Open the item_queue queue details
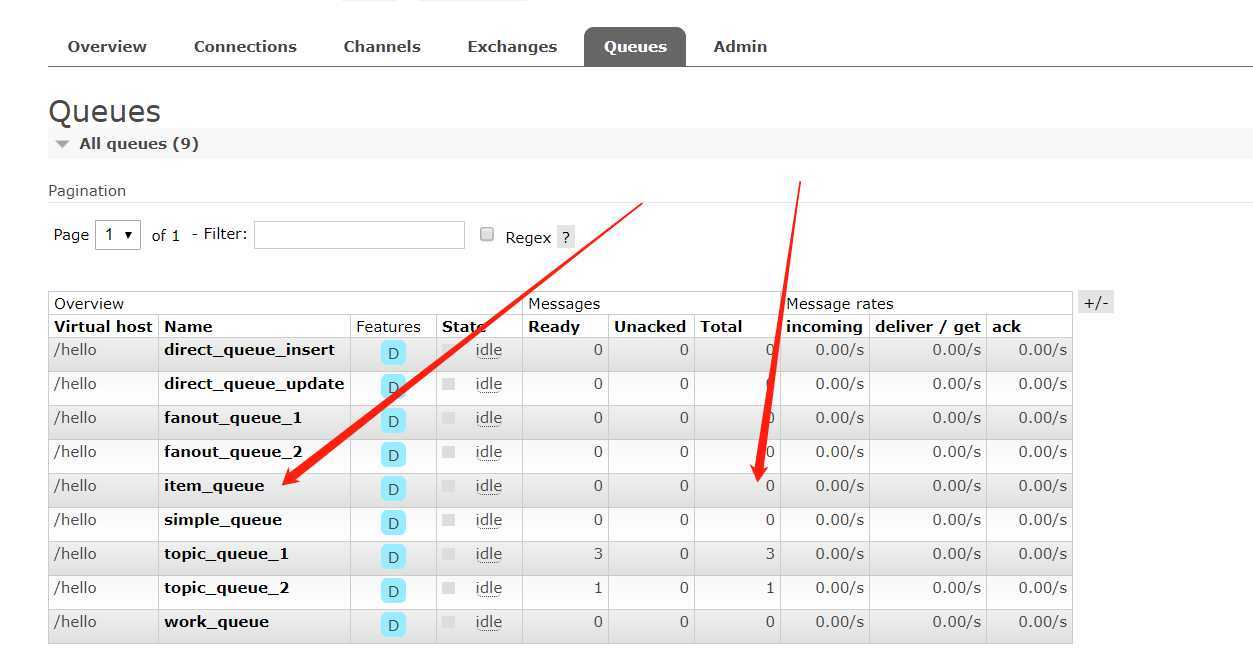This screenshot has height=665, width=1253. pyautogui.click(x=214, y=486)
